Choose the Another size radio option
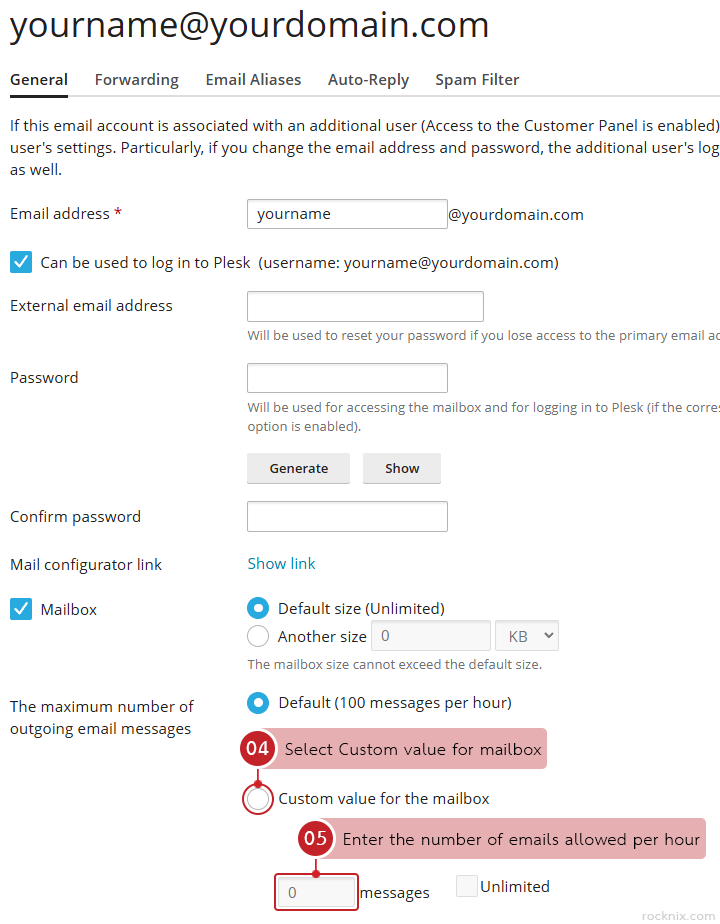 click(258, 636)
